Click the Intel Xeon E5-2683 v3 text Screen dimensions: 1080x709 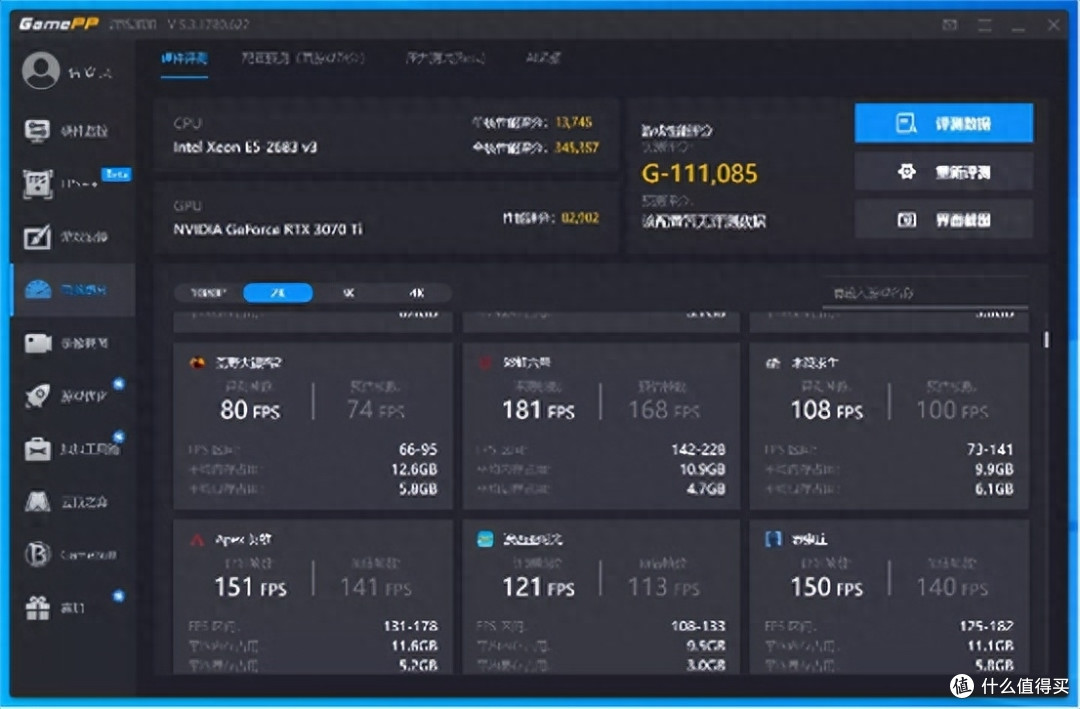[x=245, y=147]
